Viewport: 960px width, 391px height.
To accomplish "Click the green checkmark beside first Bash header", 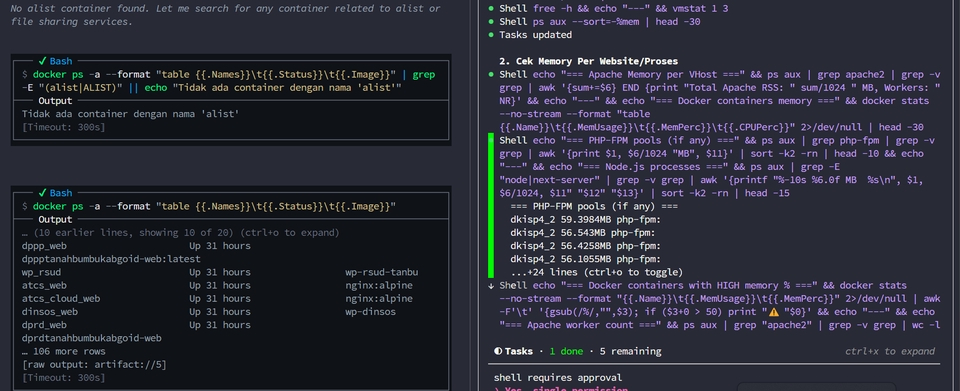I will click(42, 61).
